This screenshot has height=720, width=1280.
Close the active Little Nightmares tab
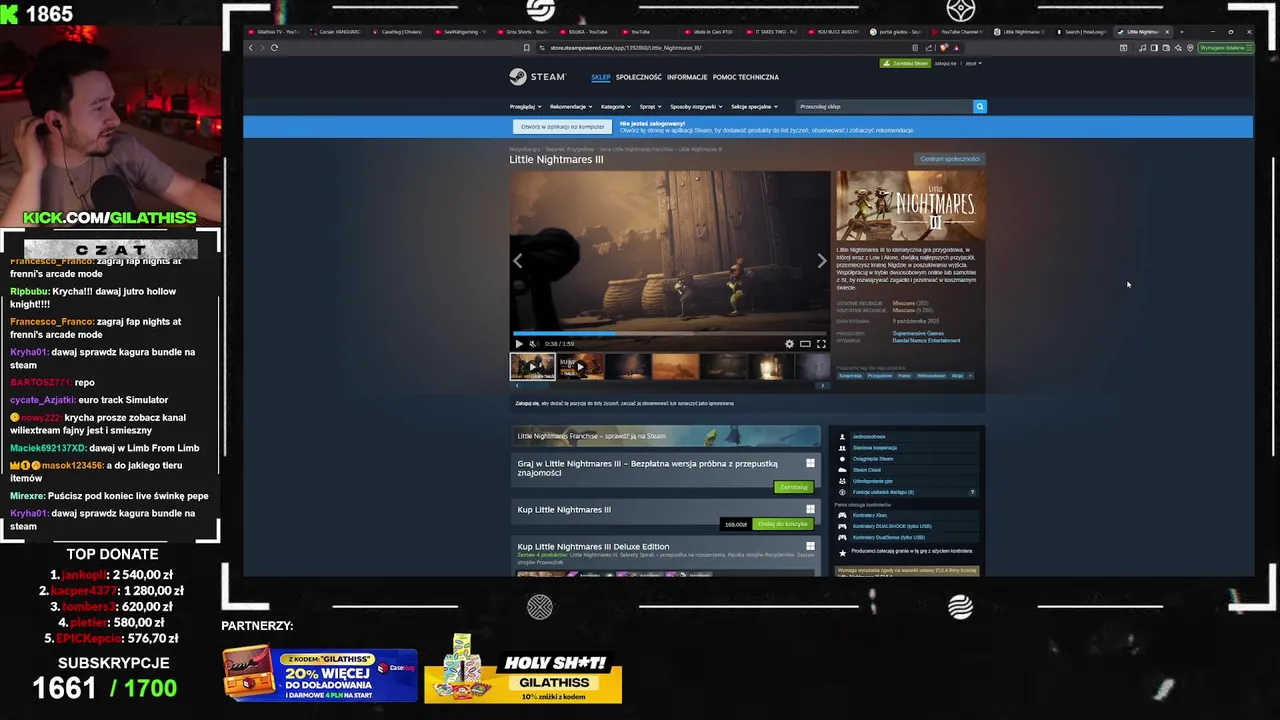coord(1166,32)
